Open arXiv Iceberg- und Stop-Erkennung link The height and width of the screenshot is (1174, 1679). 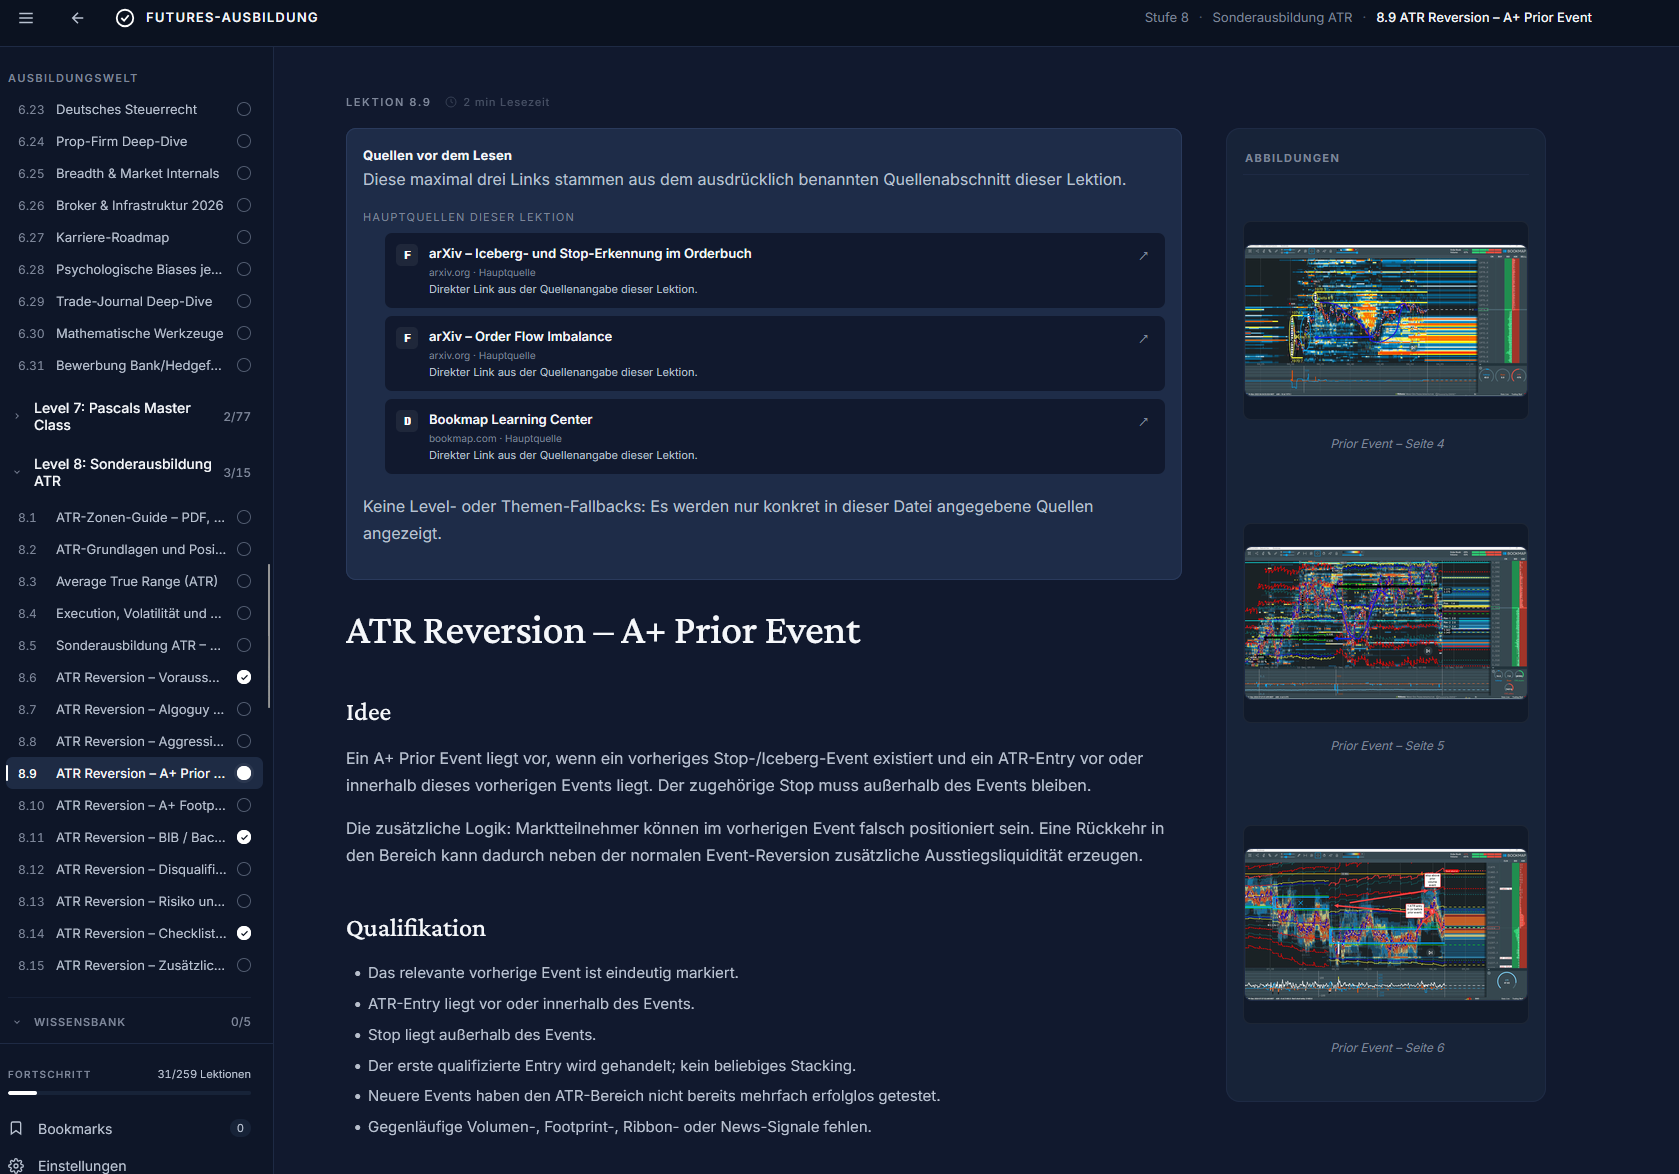[x=774, y=270]
